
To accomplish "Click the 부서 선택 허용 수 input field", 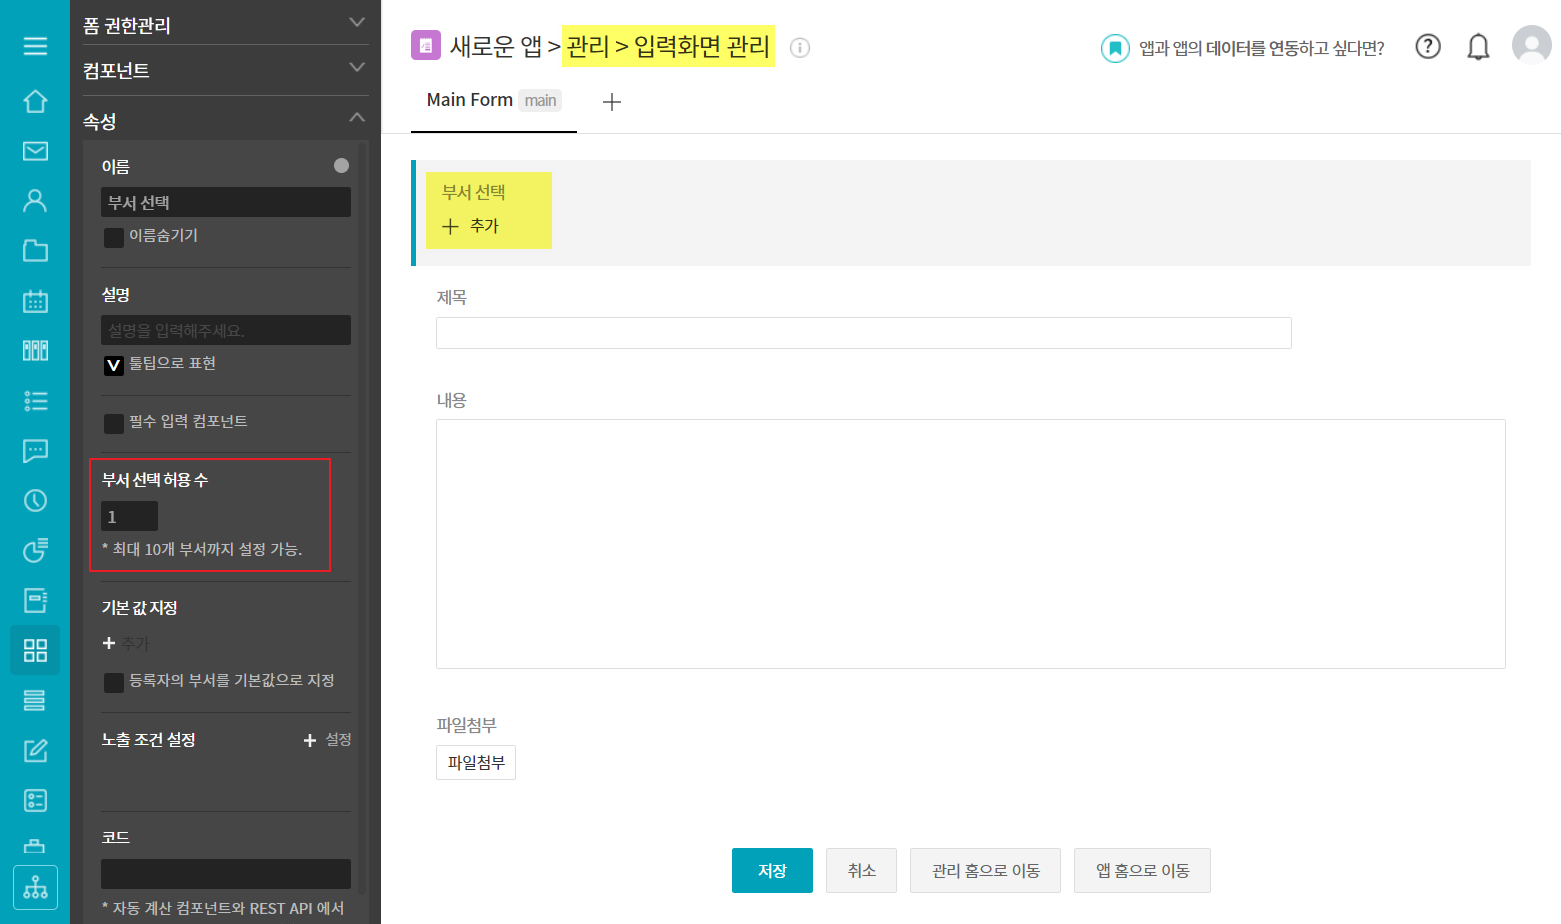I will (129, 517).
